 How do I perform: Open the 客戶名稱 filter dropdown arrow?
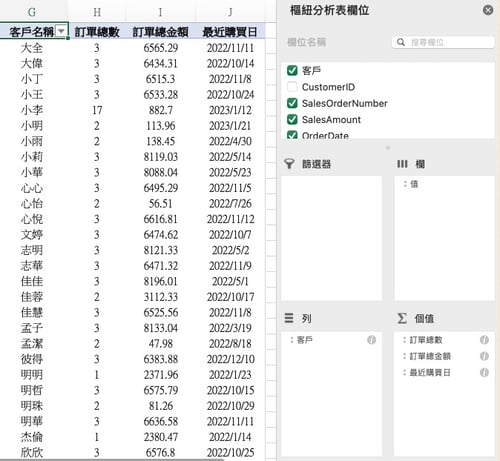click(61, 31)
